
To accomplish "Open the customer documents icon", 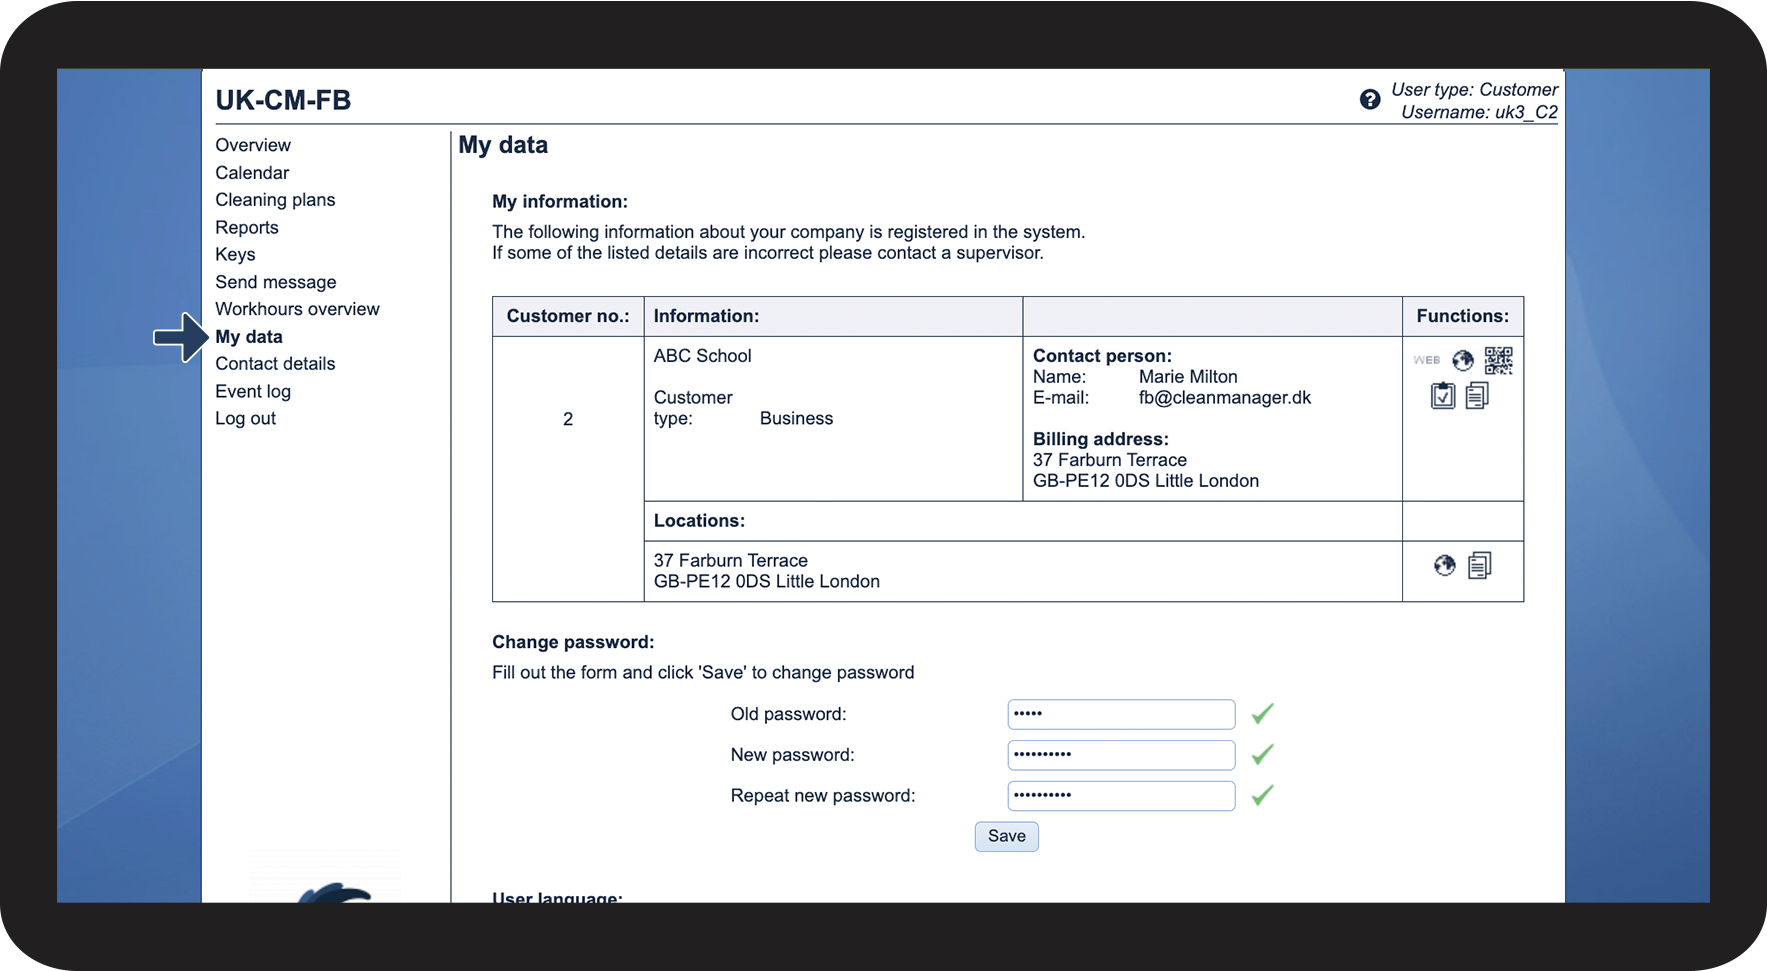I will point(1477,396).
